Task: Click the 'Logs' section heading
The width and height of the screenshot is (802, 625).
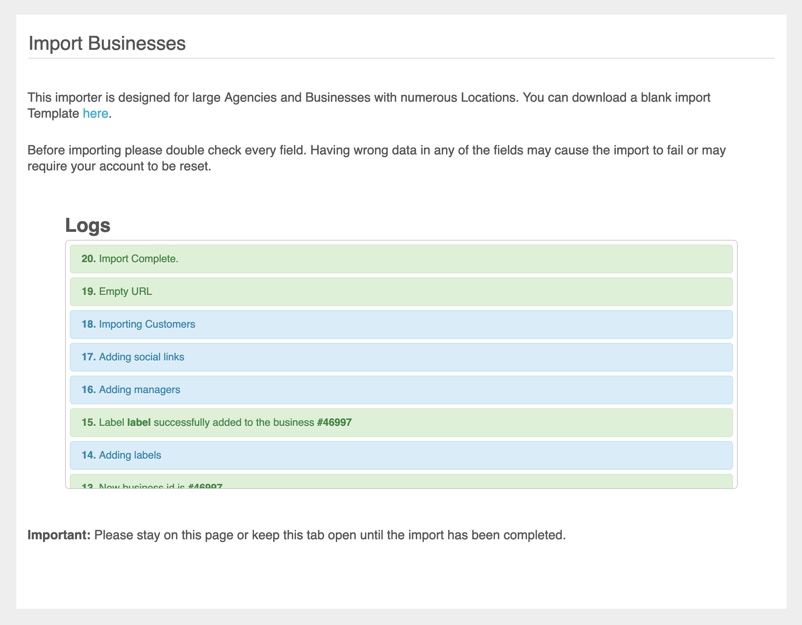Action: tap(89, 225)
